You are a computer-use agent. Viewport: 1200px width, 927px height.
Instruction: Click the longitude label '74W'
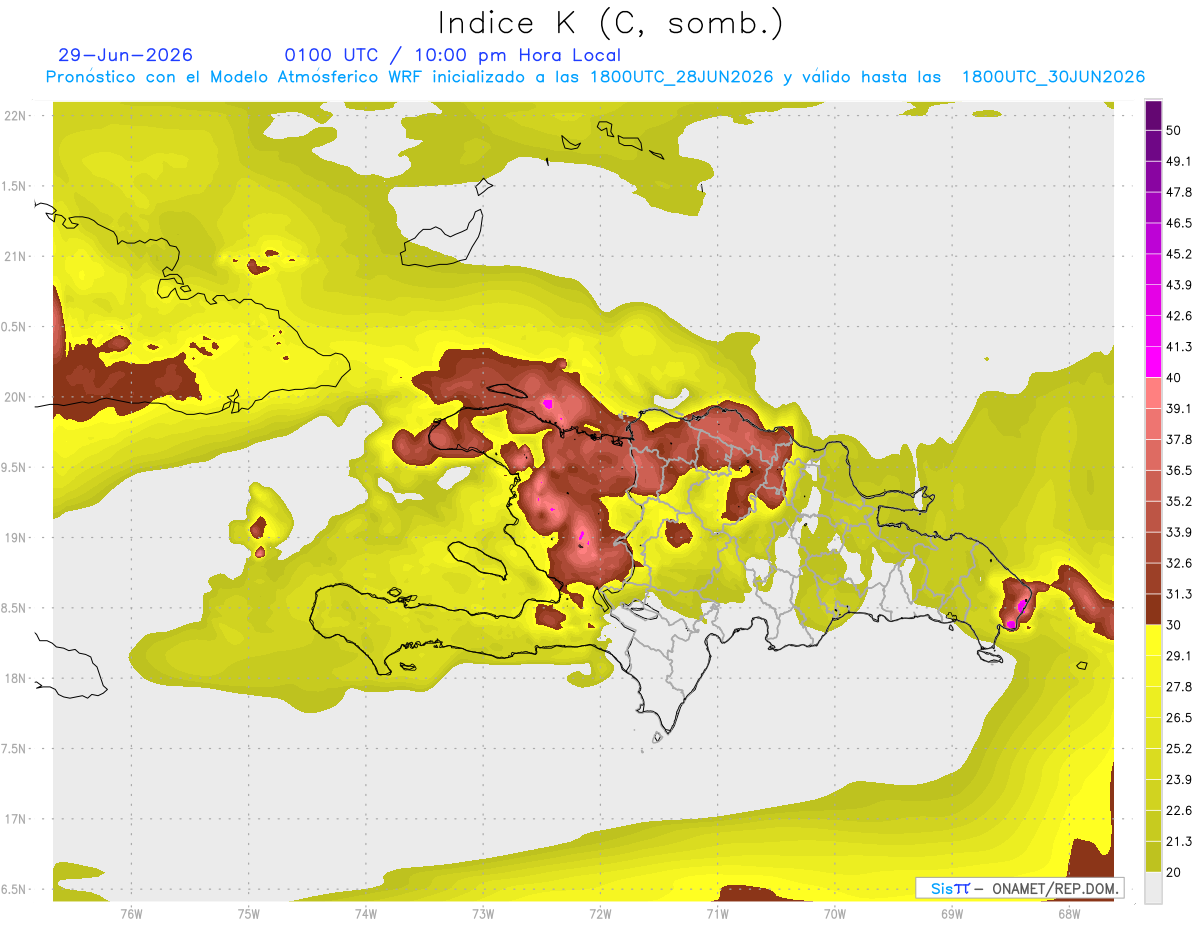(366, 913)
